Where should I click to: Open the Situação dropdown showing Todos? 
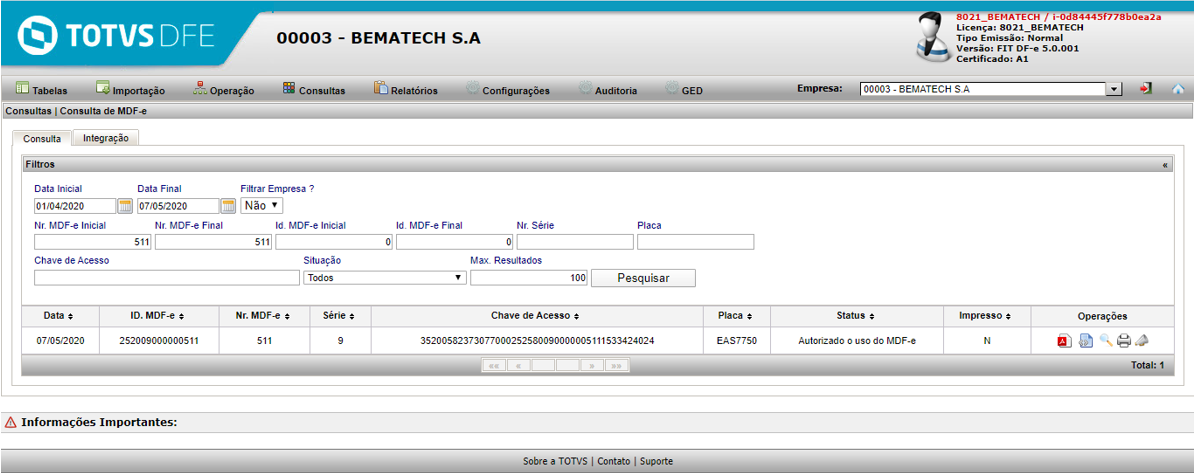385,278
